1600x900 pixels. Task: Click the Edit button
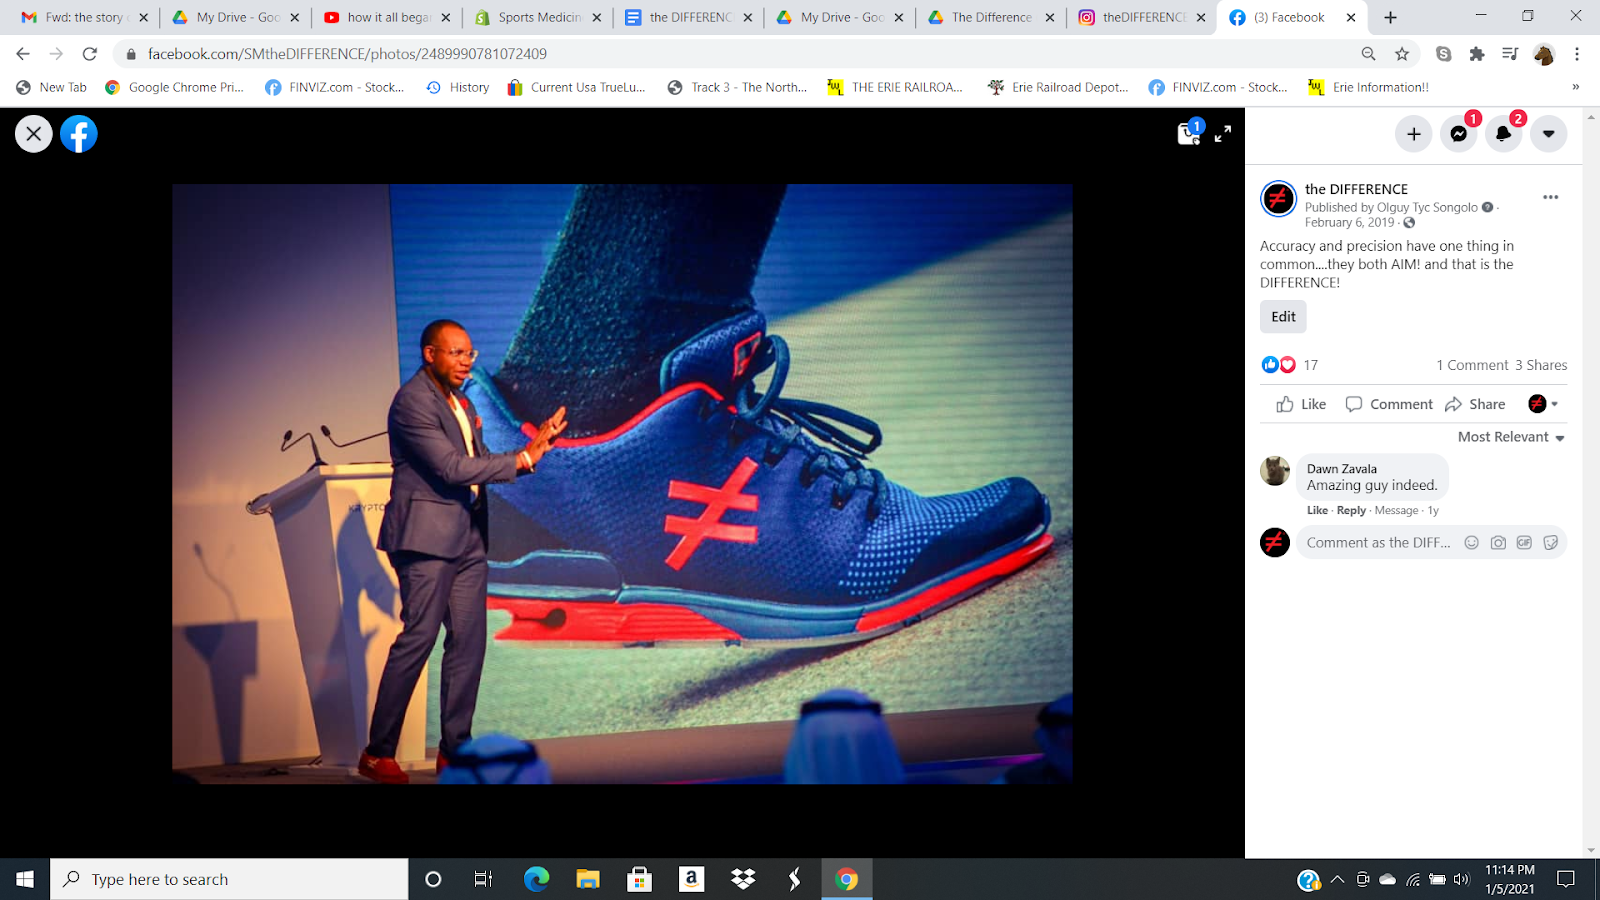coord(1283,317)
